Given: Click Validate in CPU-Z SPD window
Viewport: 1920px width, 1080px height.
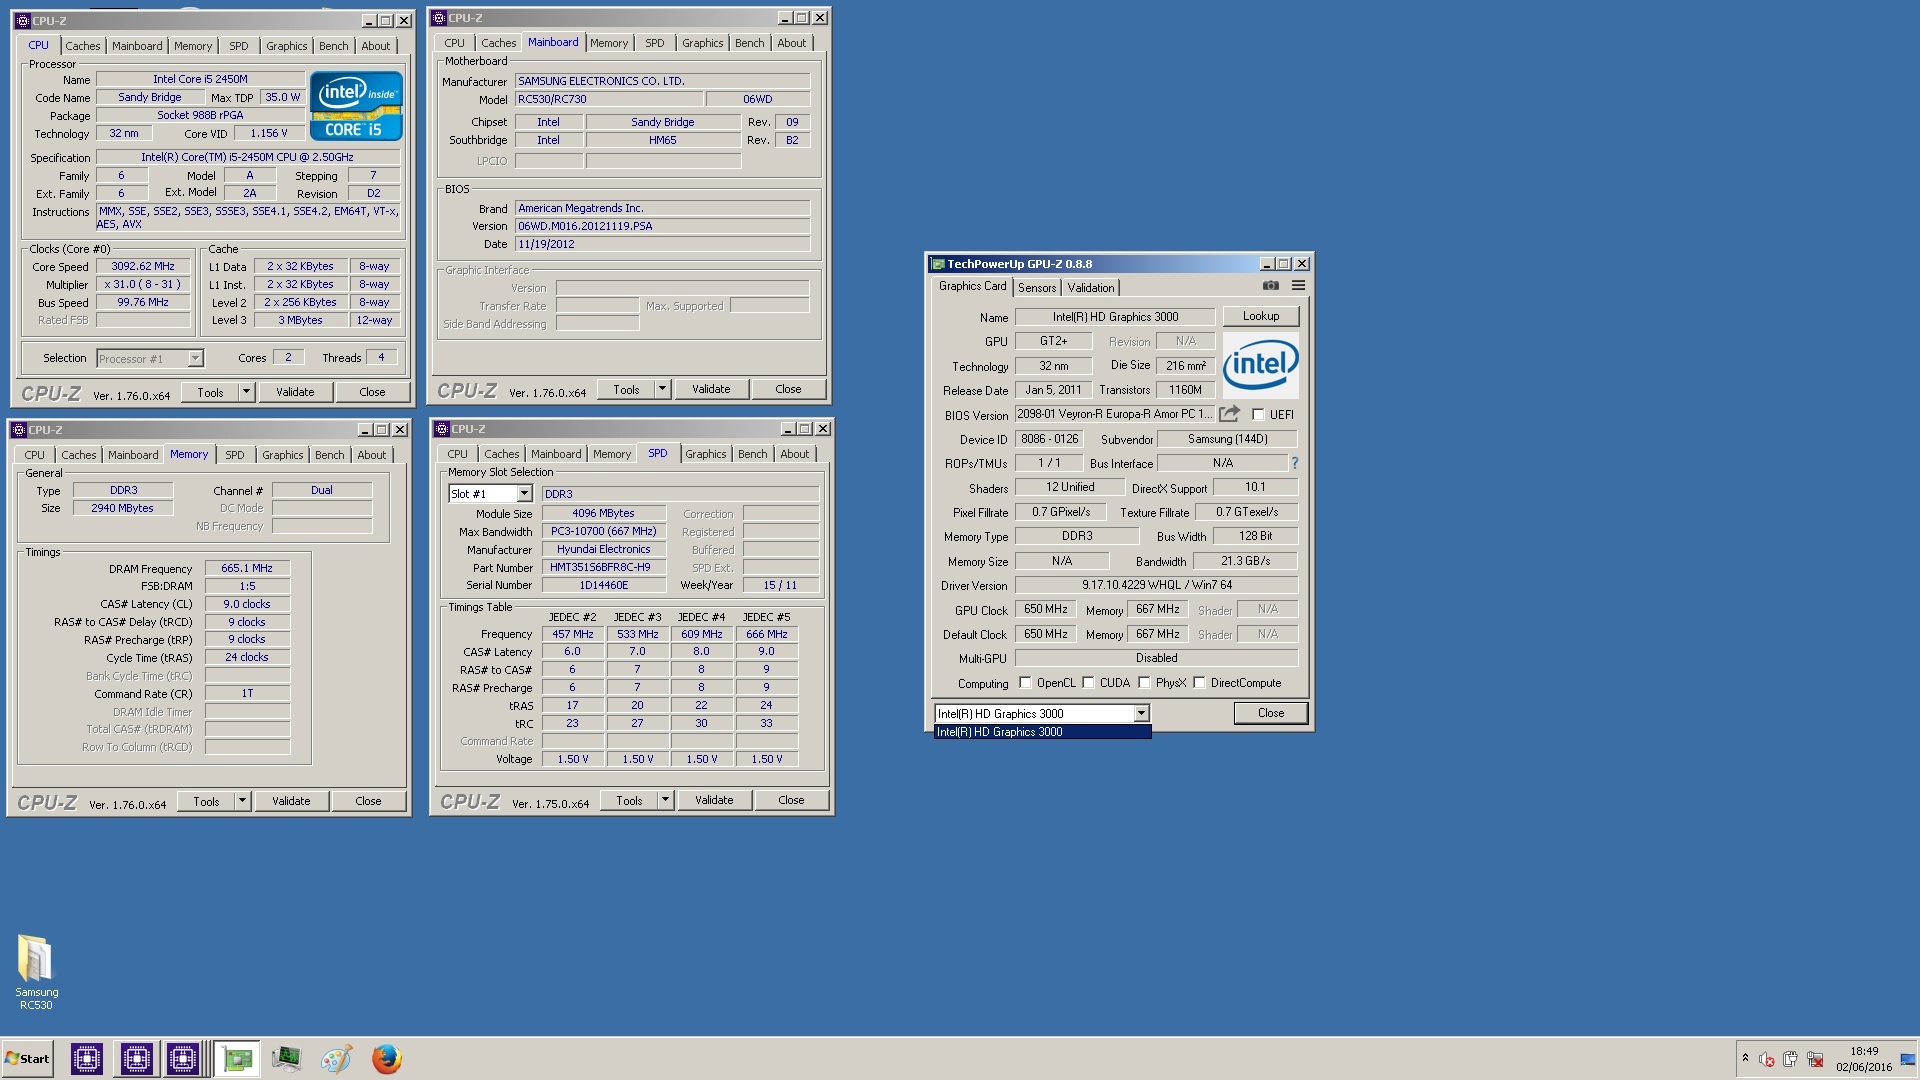Looking at the screenshot, I should pos(714,800).
